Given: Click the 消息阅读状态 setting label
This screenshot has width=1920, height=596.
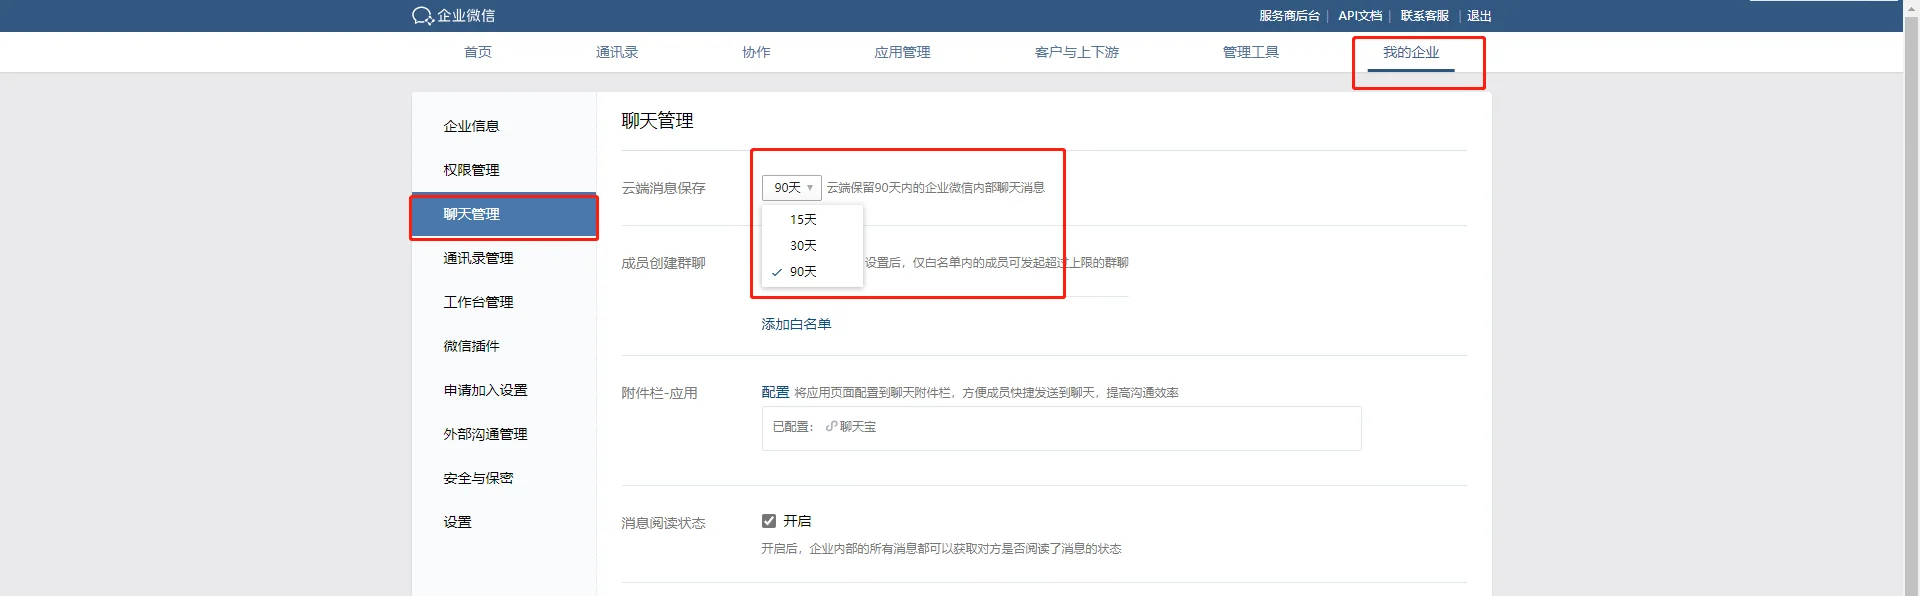Looking at the screenshot, I should tap(663, 523).
